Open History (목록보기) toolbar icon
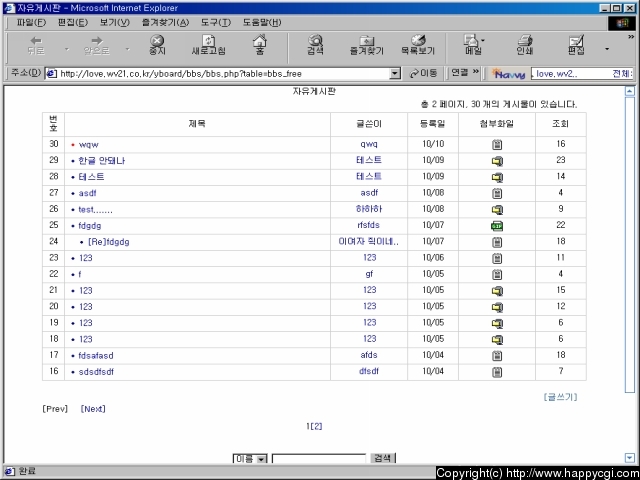The width and height of the screenshot is (640, 480). pos(418,45)
